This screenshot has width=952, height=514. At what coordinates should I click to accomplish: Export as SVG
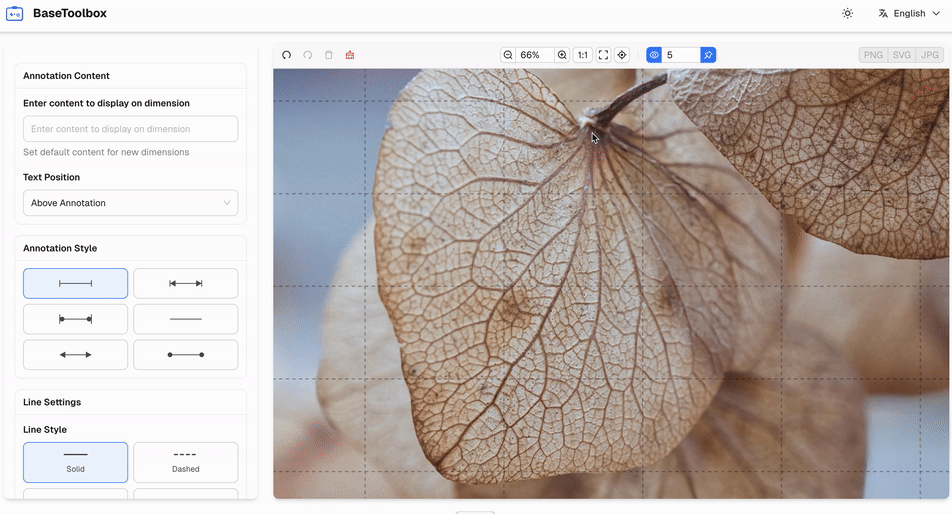coord(902,55)
